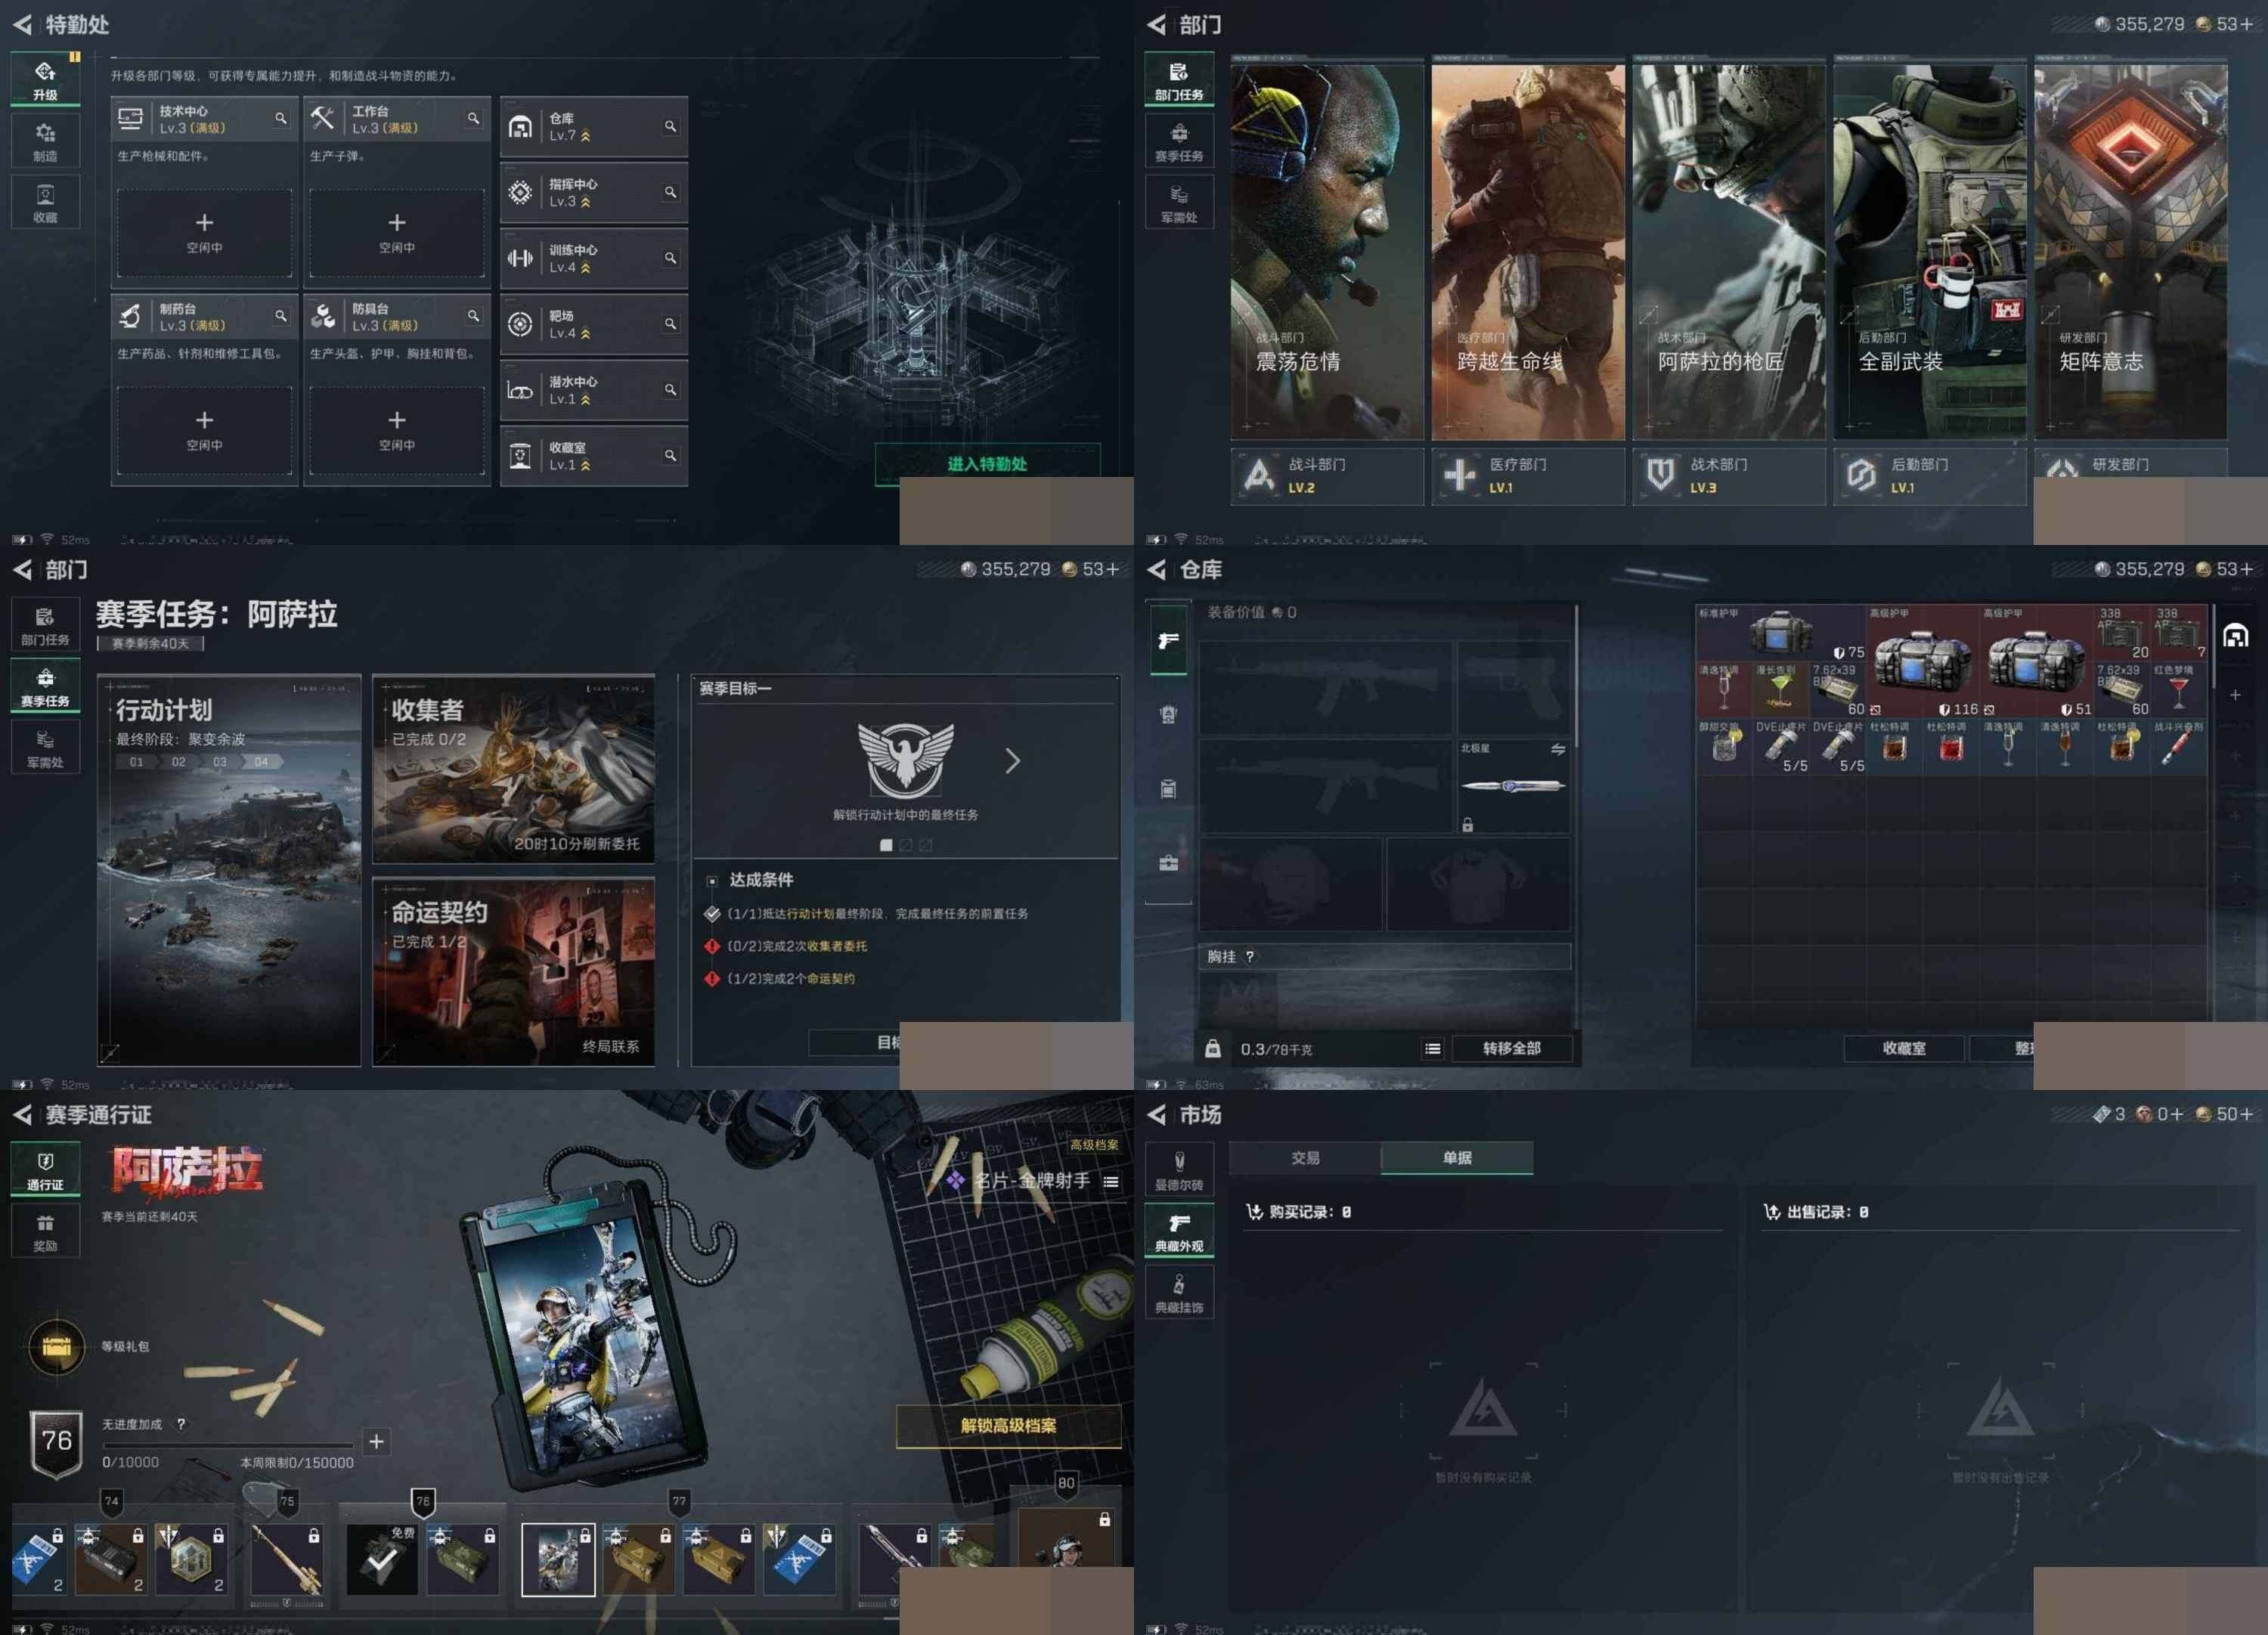Click the 解锁高级档案 button
The width and height of the screenshot is (2268, 1635).
tap(1008, 1425)
